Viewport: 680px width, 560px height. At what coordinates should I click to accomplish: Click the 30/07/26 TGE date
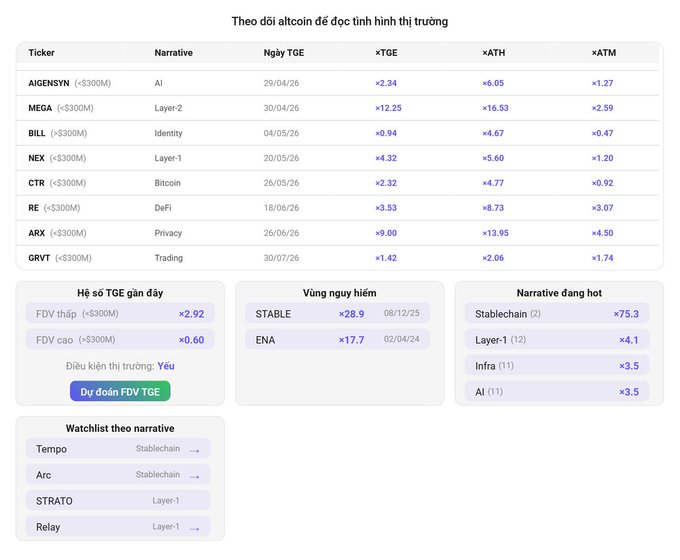click(281, 258)
